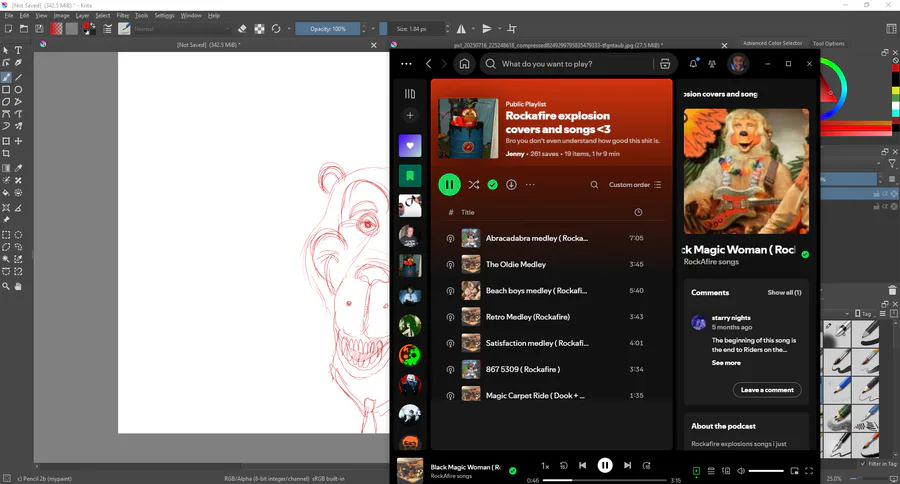Toggle Filter in Tag checkbox in brush presets
Viewport: 900px width, 484px height.
tap(863, 464)
